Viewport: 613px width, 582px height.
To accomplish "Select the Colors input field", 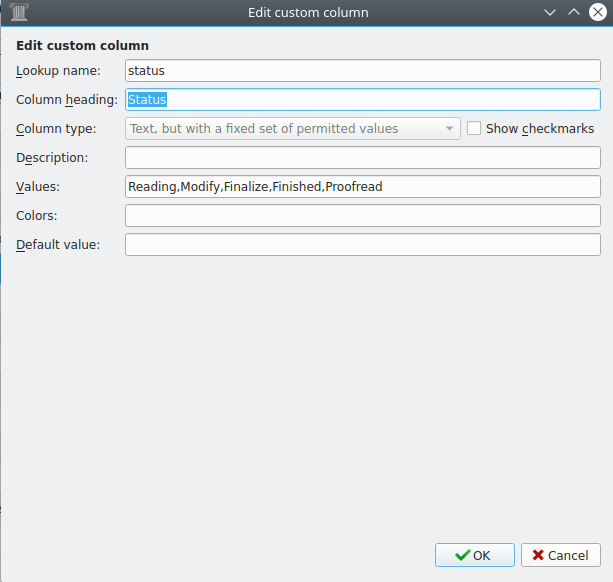I will click(x=362, y=216).
